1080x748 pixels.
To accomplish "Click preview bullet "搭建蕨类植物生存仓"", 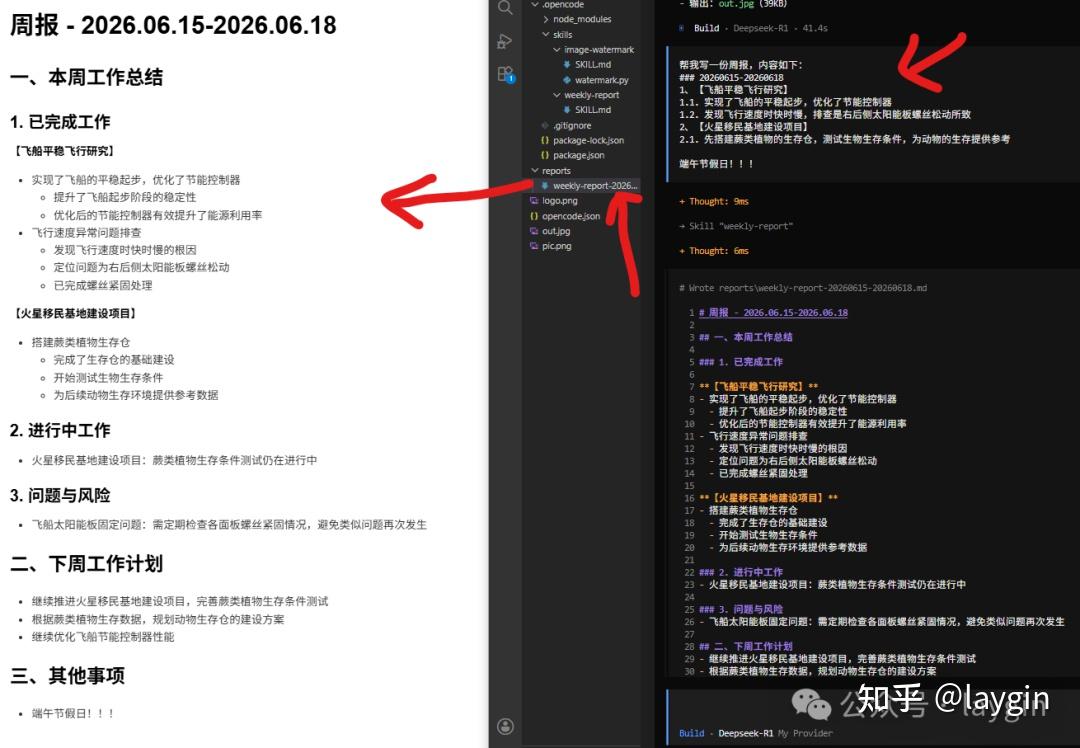I will click(x=81, y=342).
